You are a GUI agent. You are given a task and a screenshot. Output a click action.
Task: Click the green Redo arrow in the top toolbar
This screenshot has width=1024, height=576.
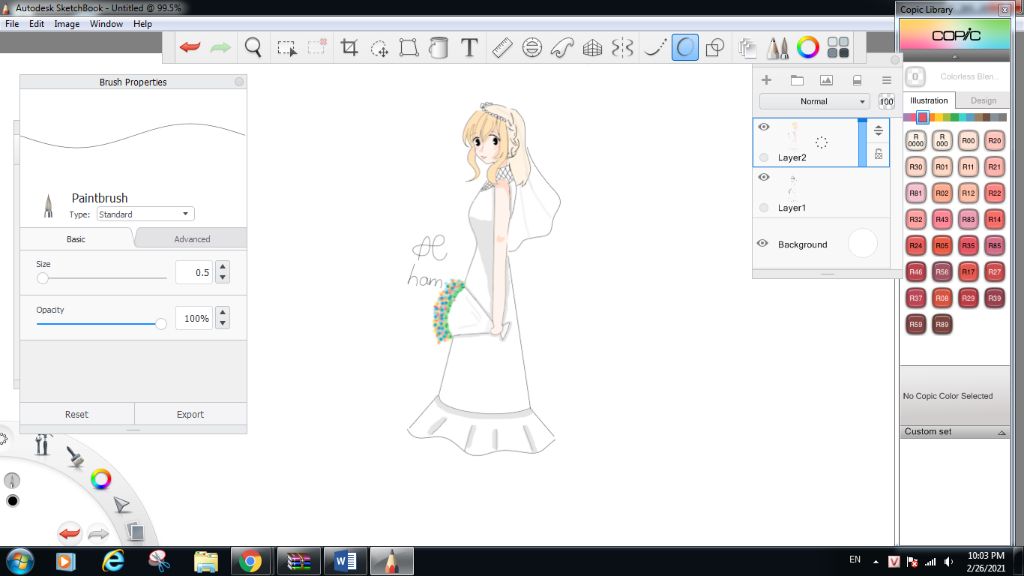(221, 47)
